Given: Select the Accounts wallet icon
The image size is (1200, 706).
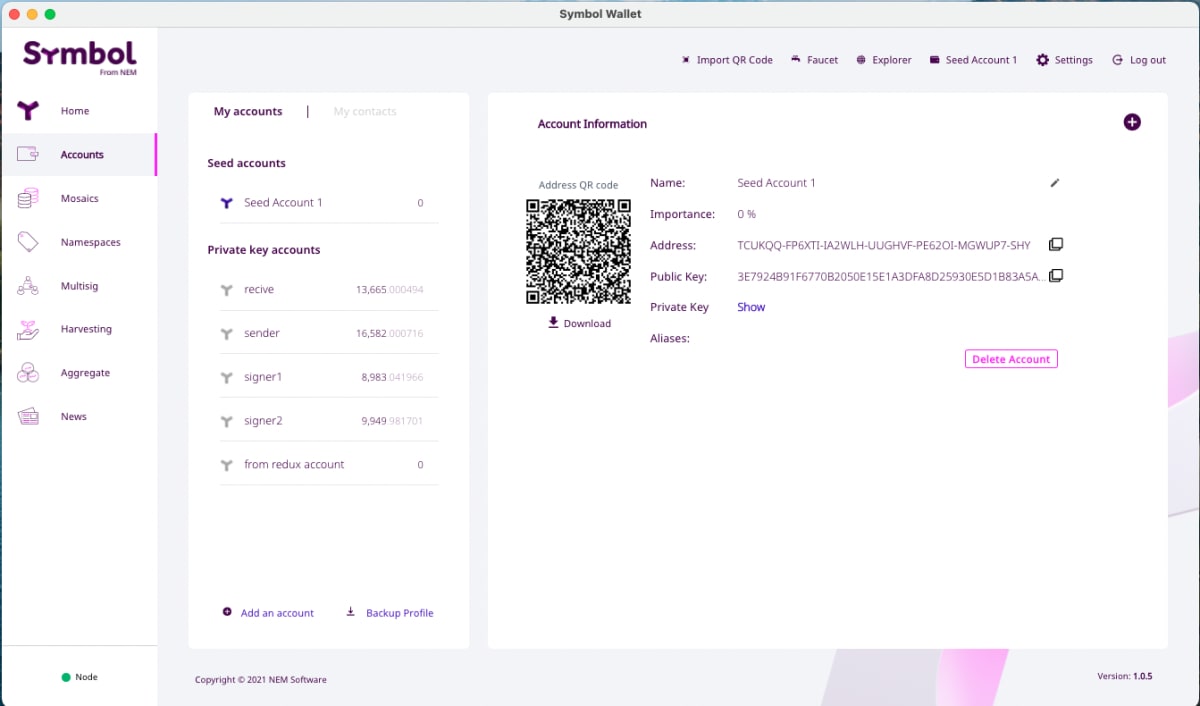Looking at the screenshot, I should (x=28, y=155).
